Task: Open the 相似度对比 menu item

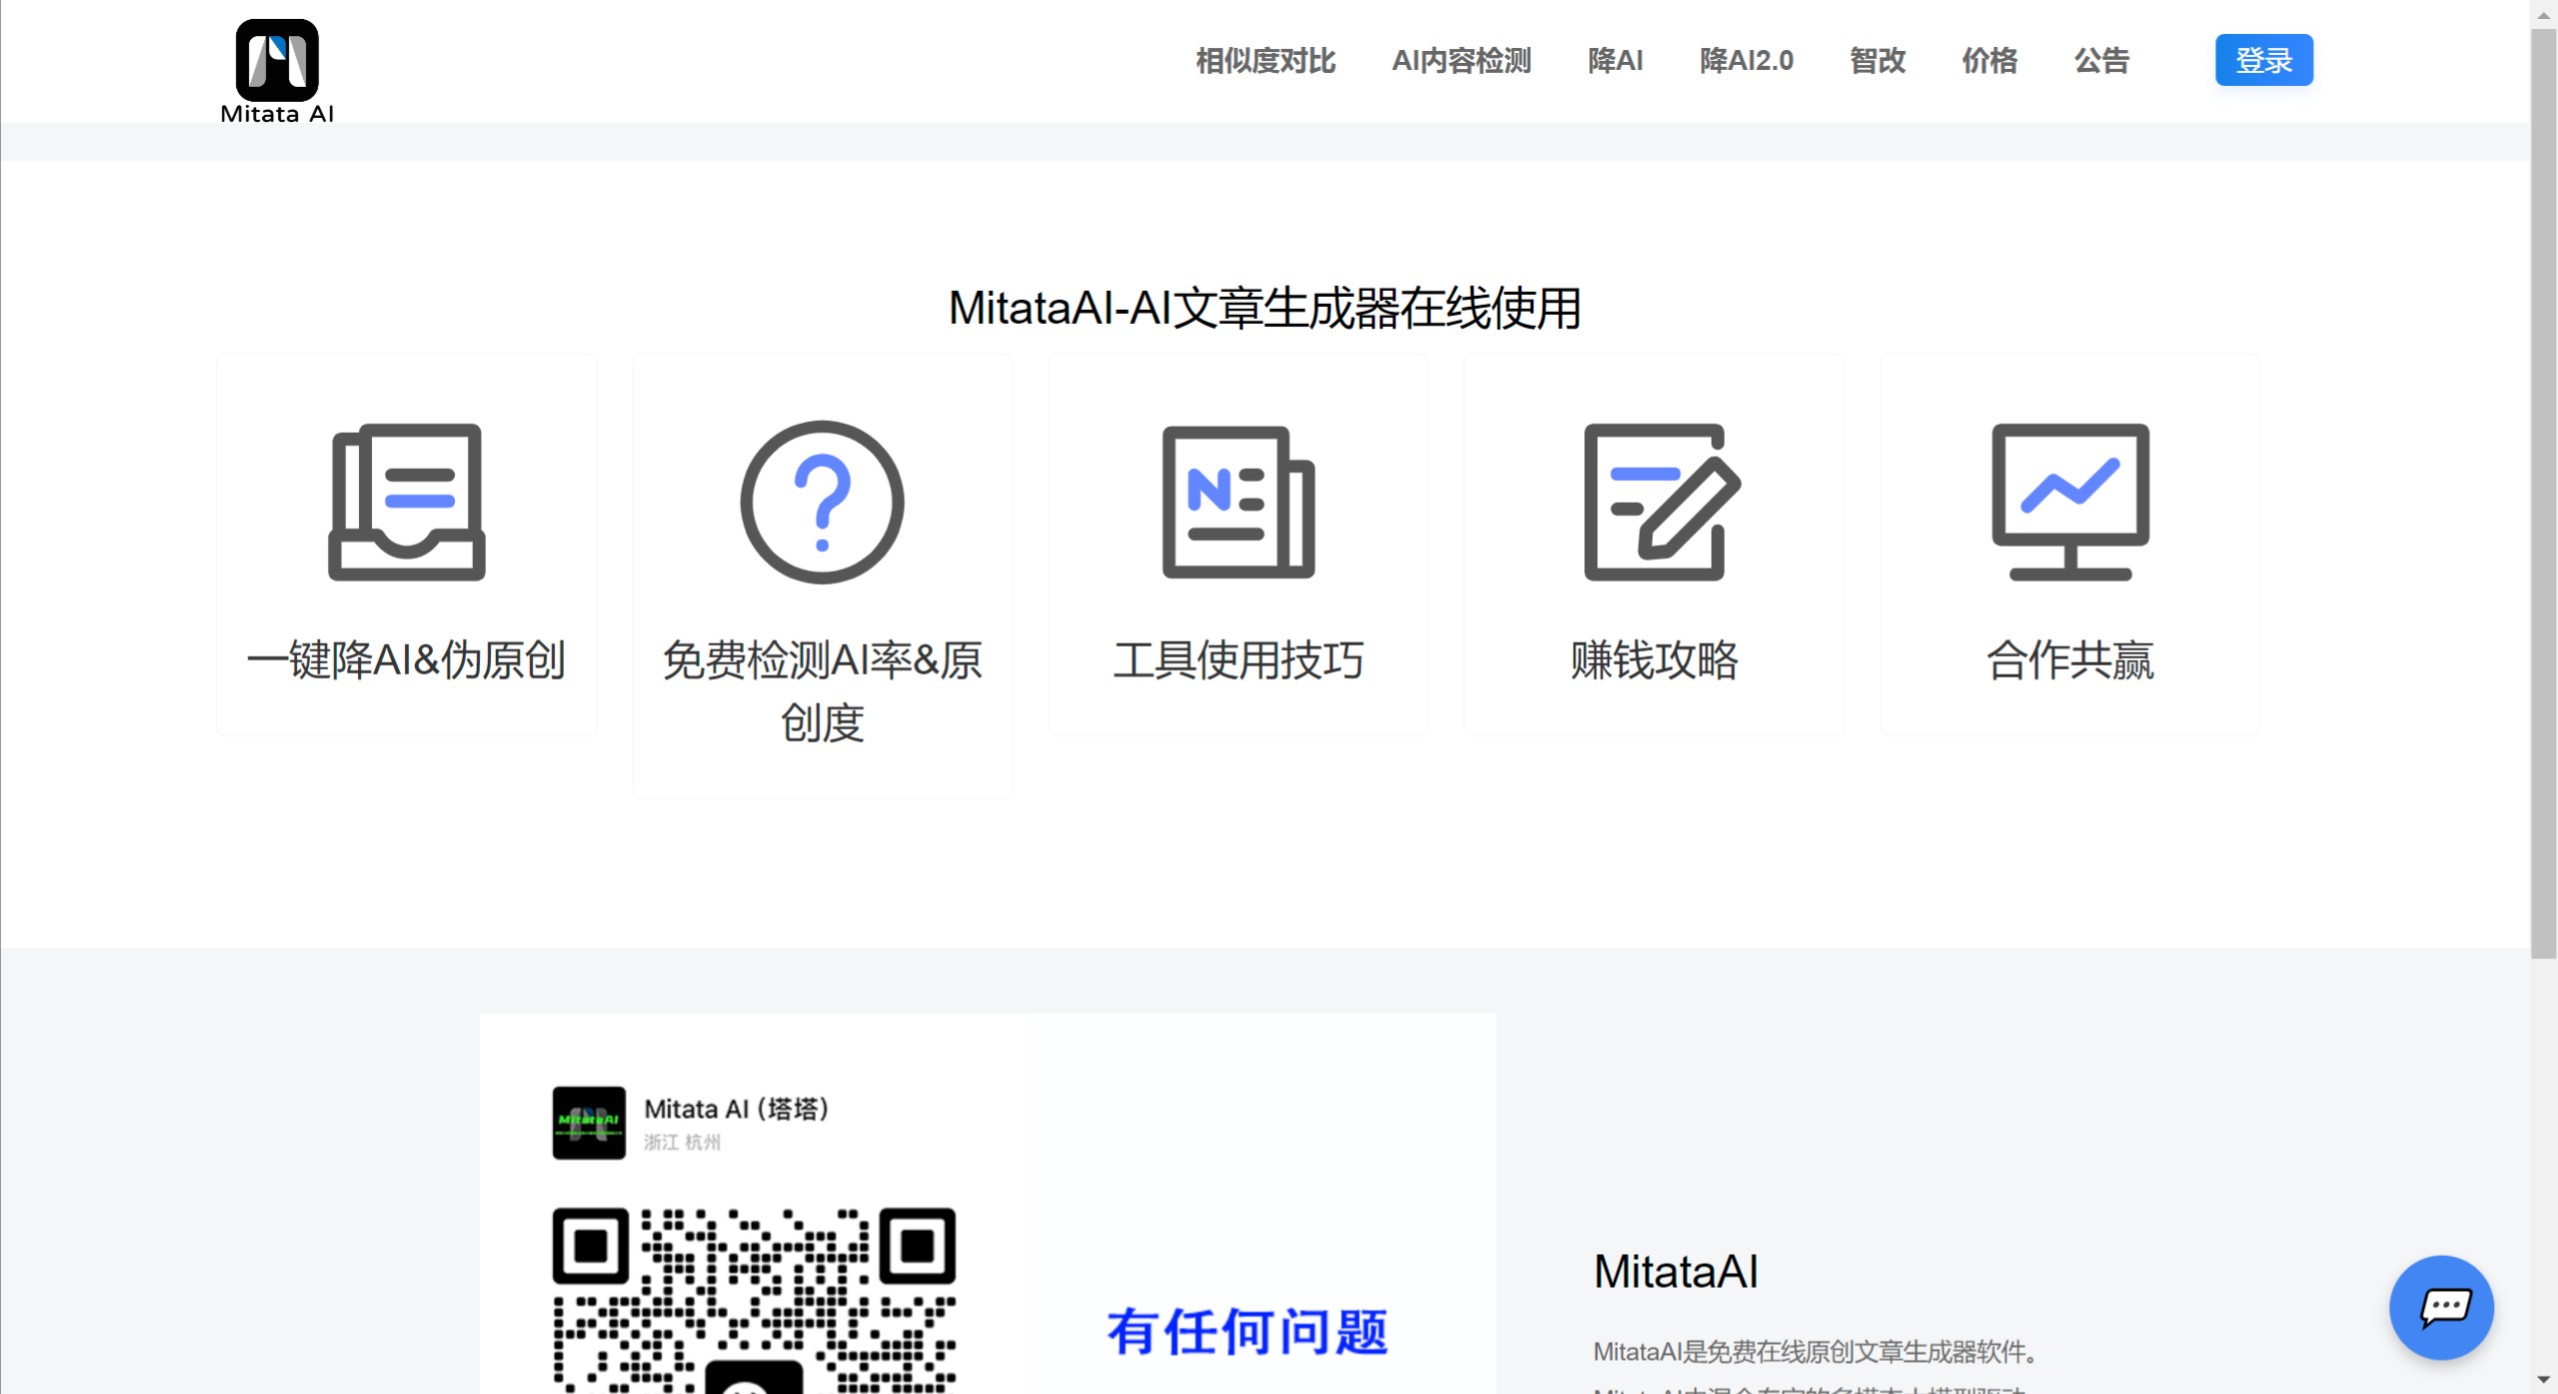Action: pos(1263,61)
